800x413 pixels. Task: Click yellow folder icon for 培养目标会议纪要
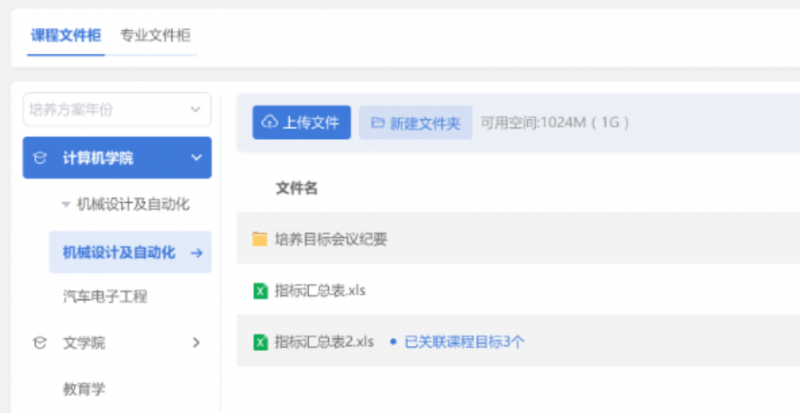click(x=260, y=238)
